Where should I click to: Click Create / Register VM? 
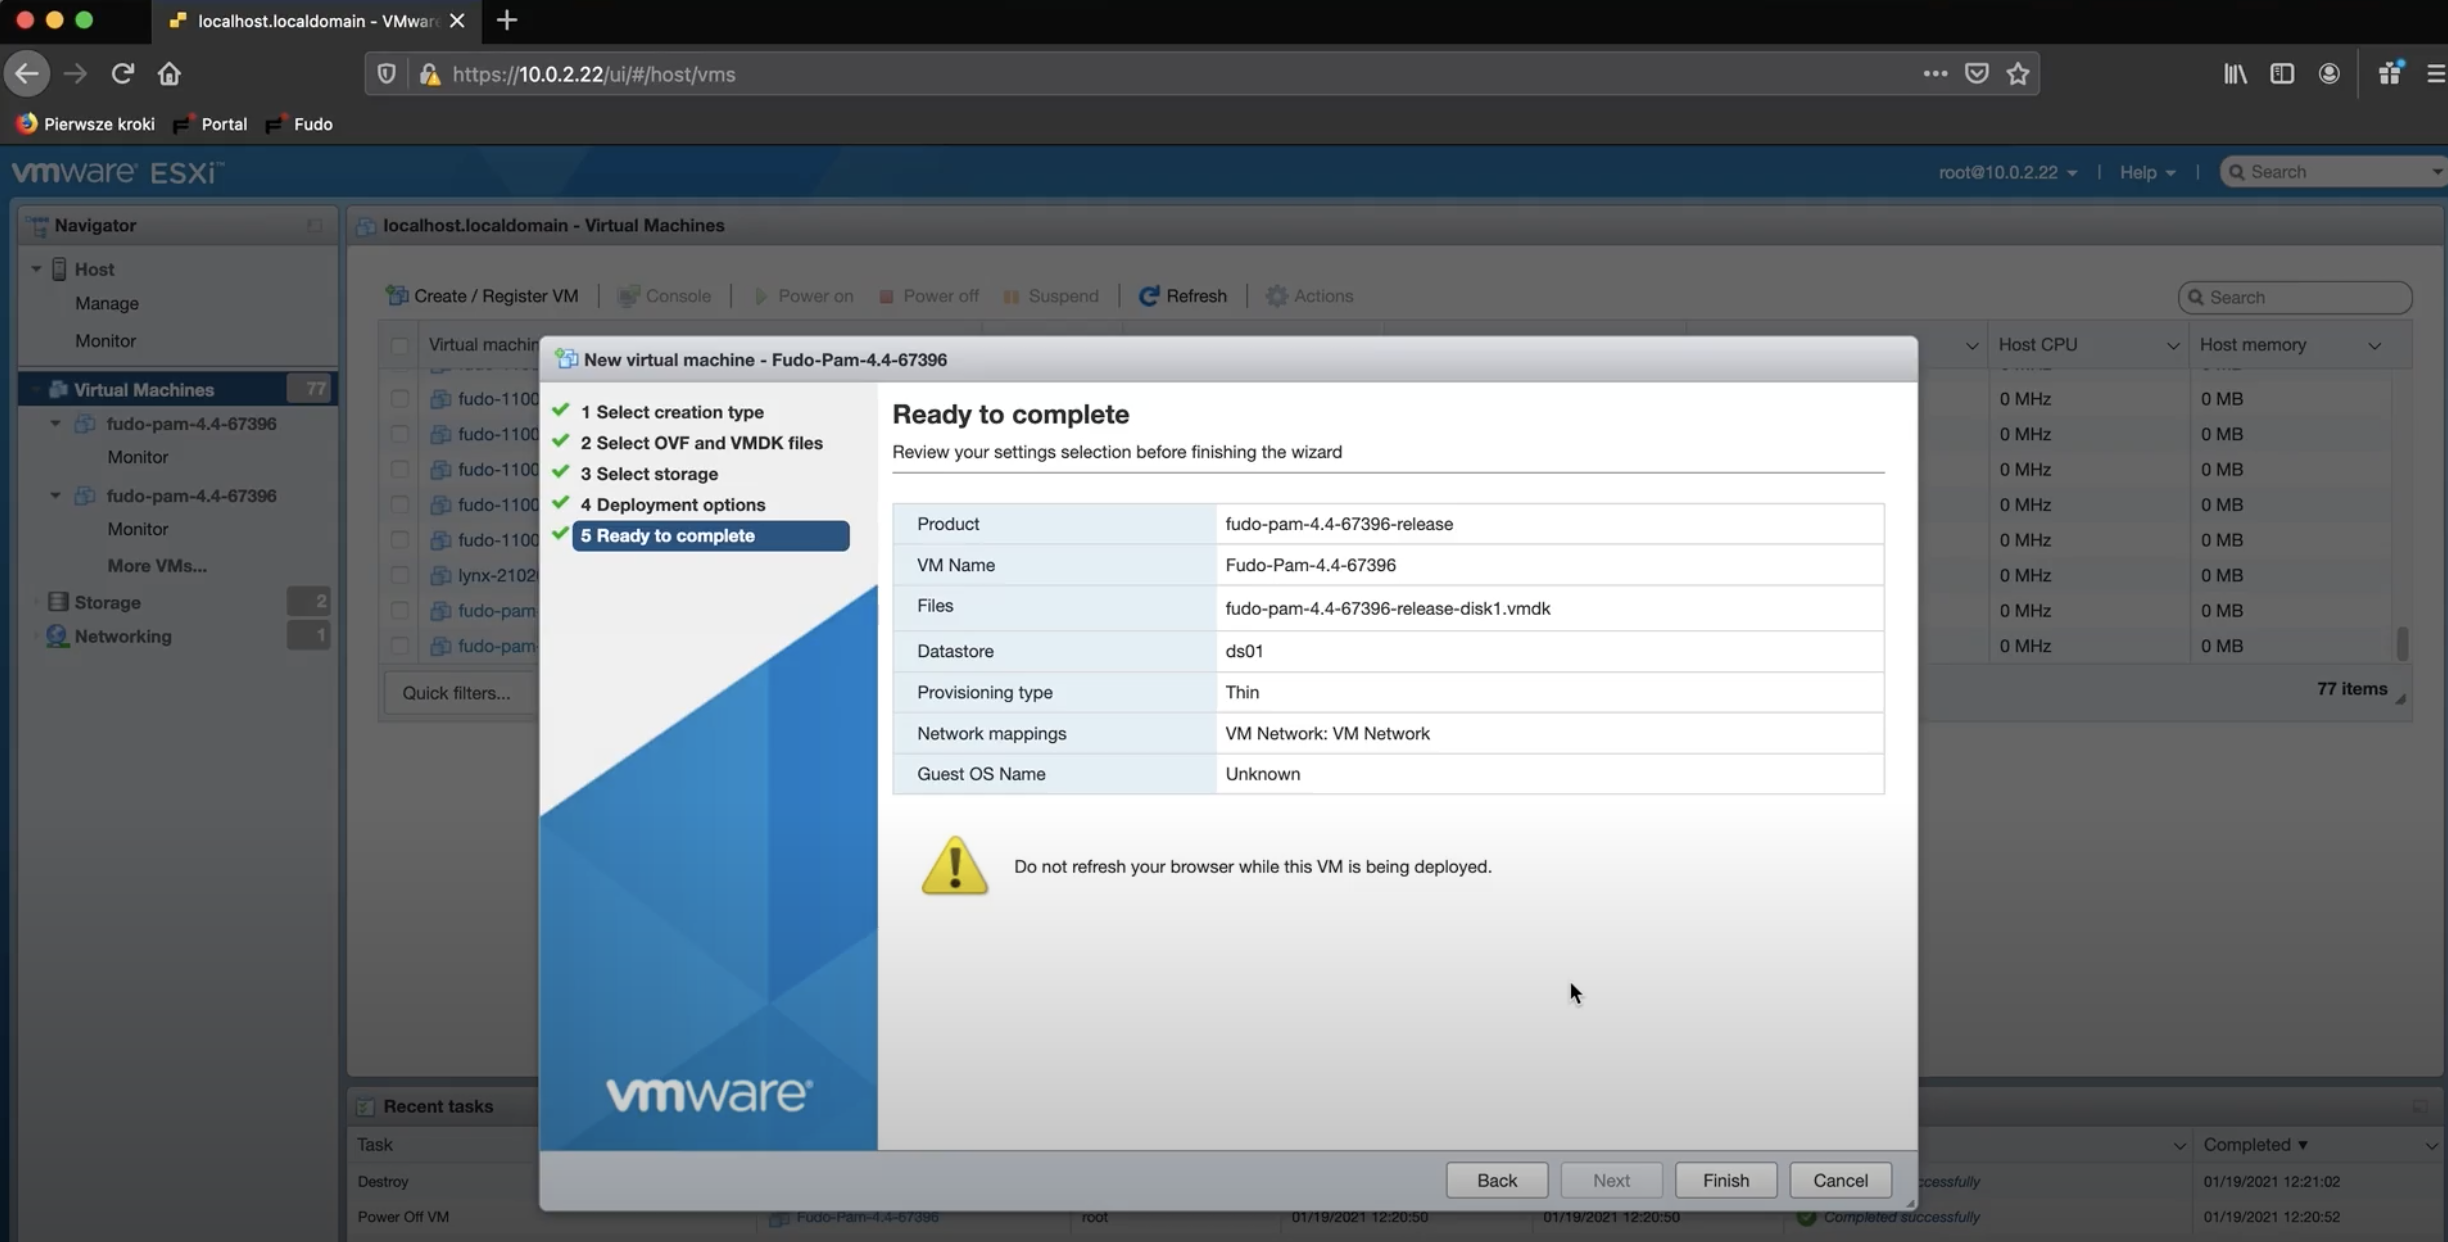pyautogui.click(x=482, y=295)
